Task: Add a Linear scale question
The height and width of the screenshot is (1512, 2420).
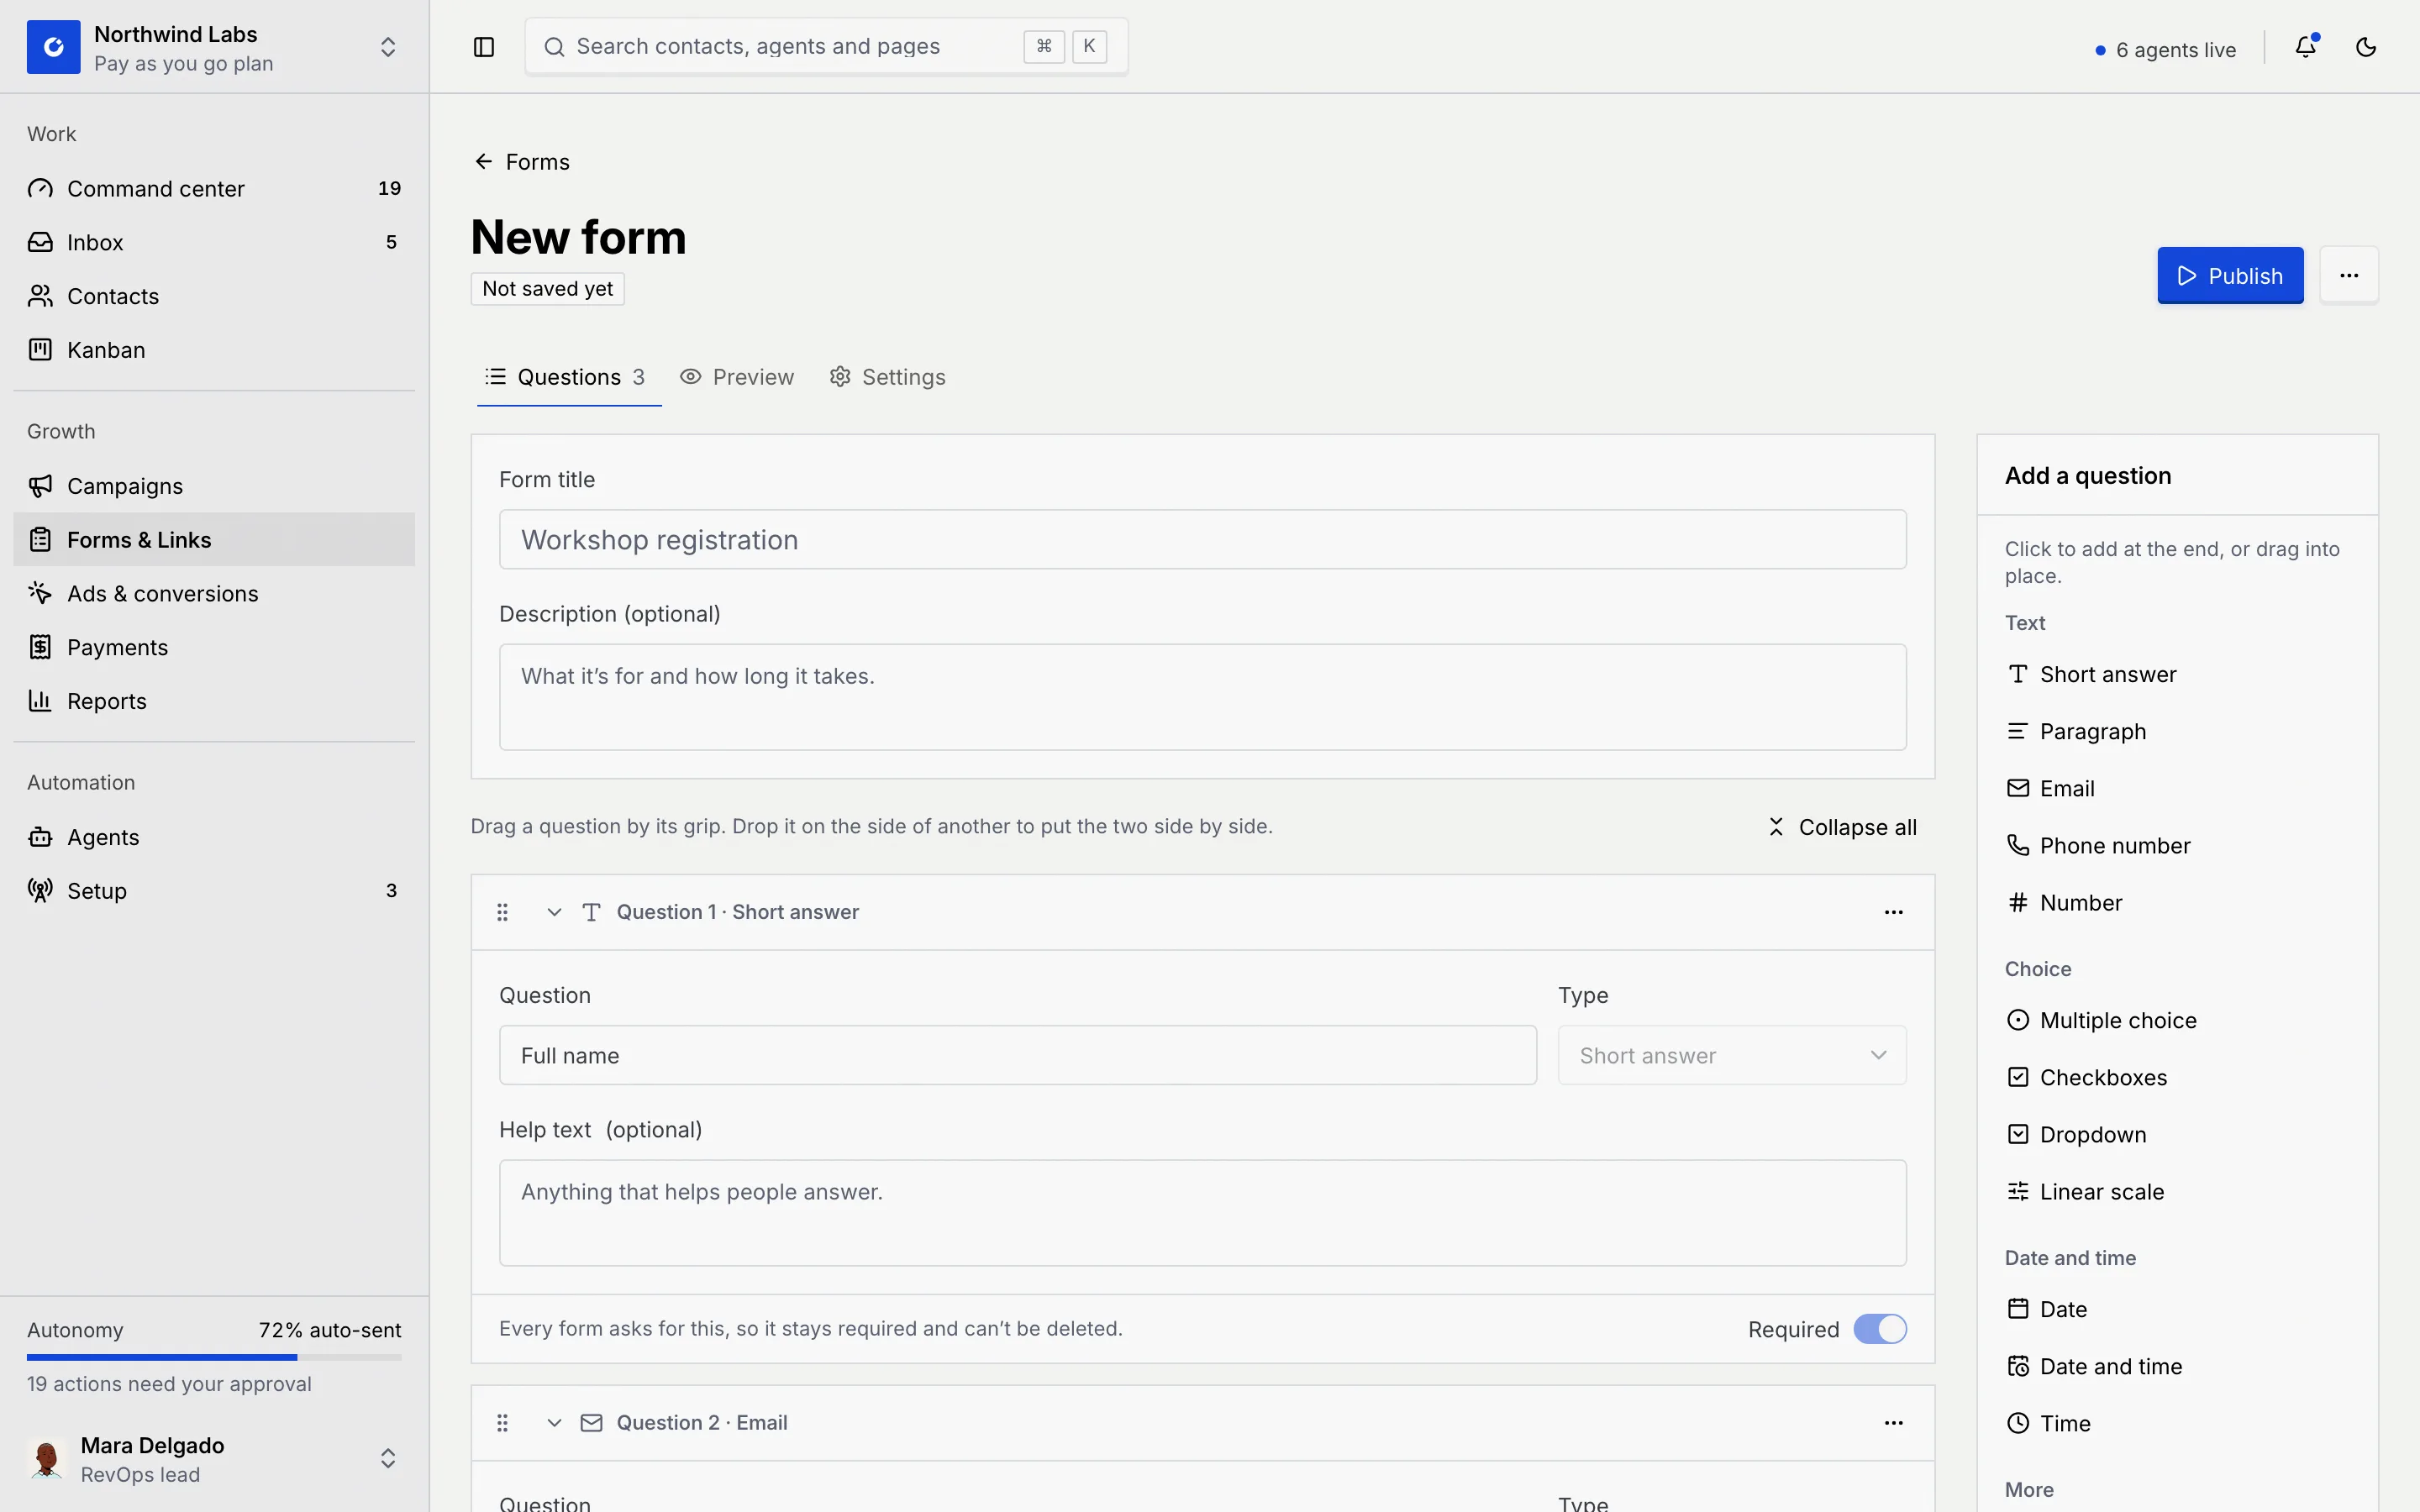Action: point(2177,1191)
